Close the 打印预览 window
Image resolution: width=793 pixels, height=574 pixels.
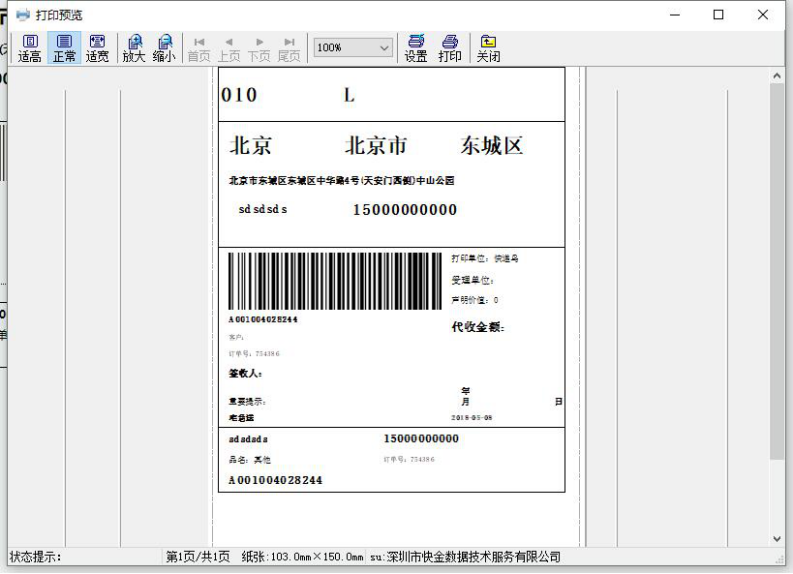(x=763, y=15)
